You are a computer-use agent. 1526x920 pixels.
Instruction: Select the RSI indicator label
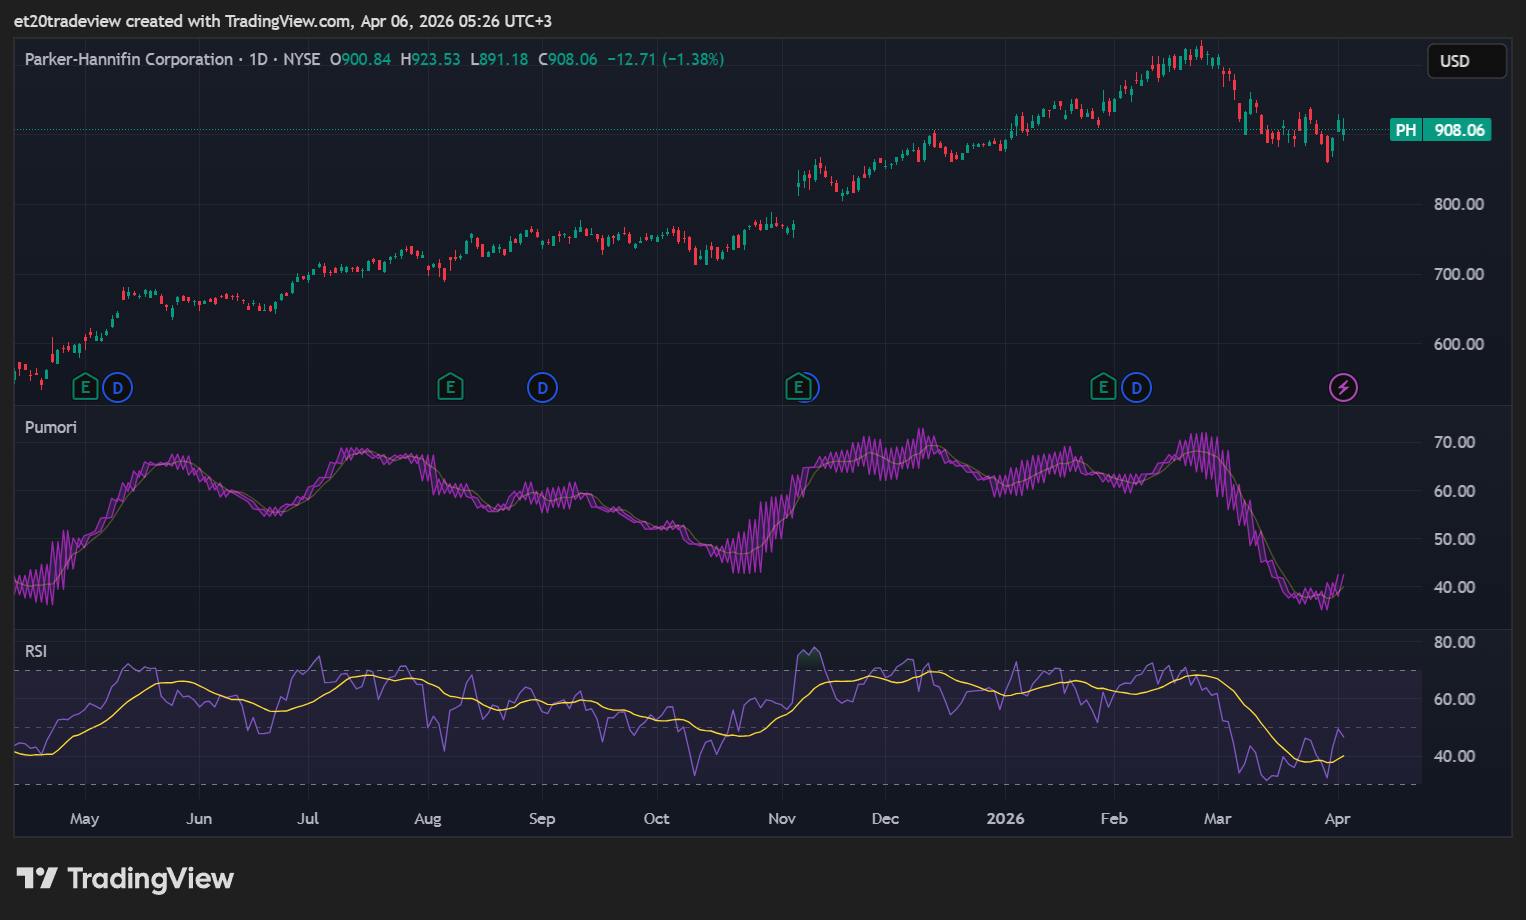(x=36, y=651)
